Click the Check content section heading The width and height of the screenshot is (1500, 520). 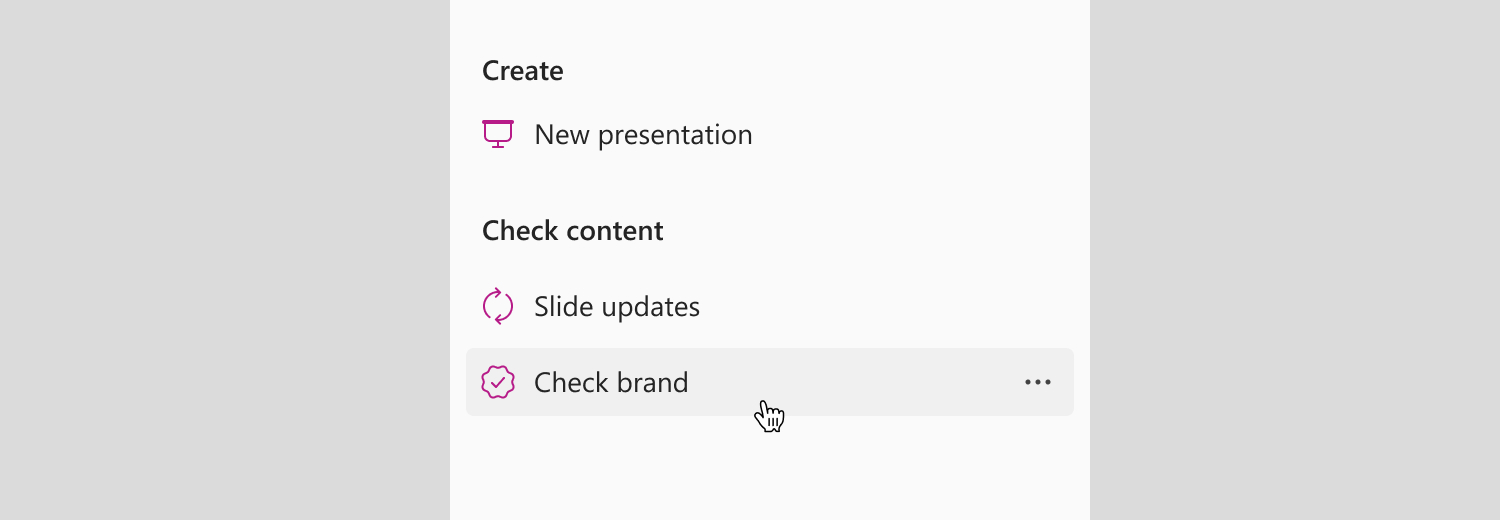point(573,231)
